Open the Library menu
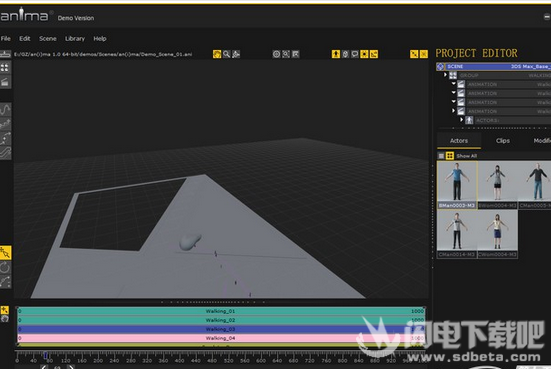 pos(75,38)
